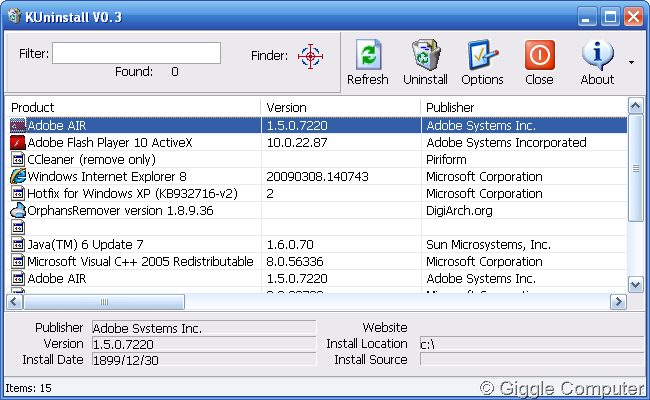
Task: Sort by the Publisher column header
Action: click(524, 107)
